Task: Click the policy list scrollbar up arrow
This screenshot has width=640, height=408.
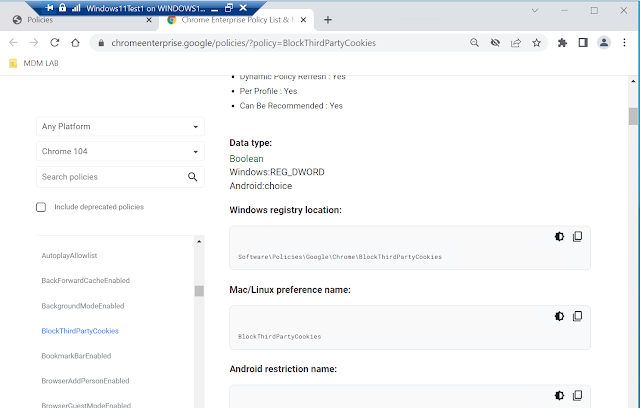Action: pyautogui.click(x=199, y=242)
